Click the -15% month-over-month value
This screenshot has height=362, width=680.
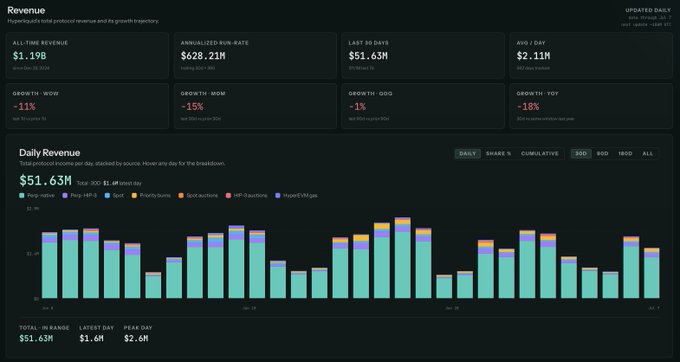pyautogui.click(x=192, y=107)
